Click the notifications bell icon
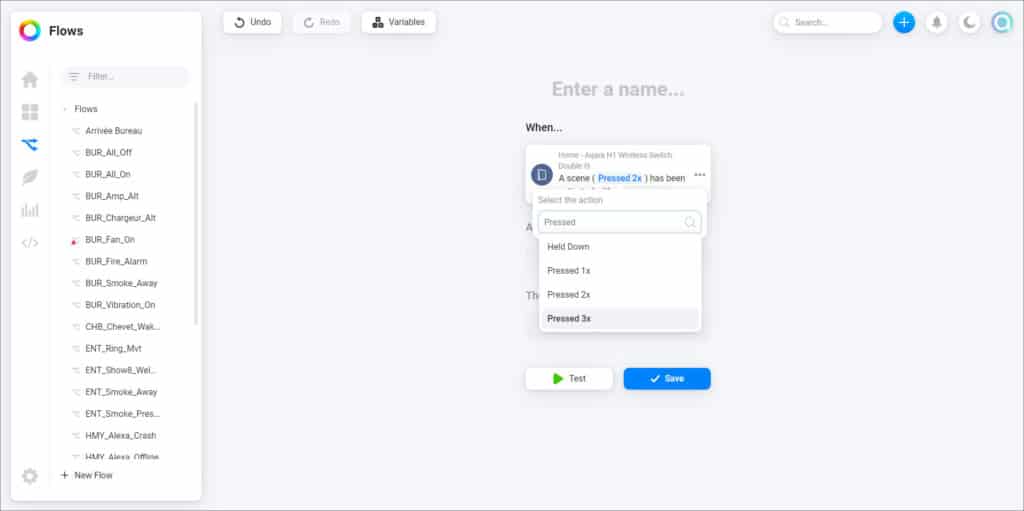1024x511 pixels. tap(936, 22)
